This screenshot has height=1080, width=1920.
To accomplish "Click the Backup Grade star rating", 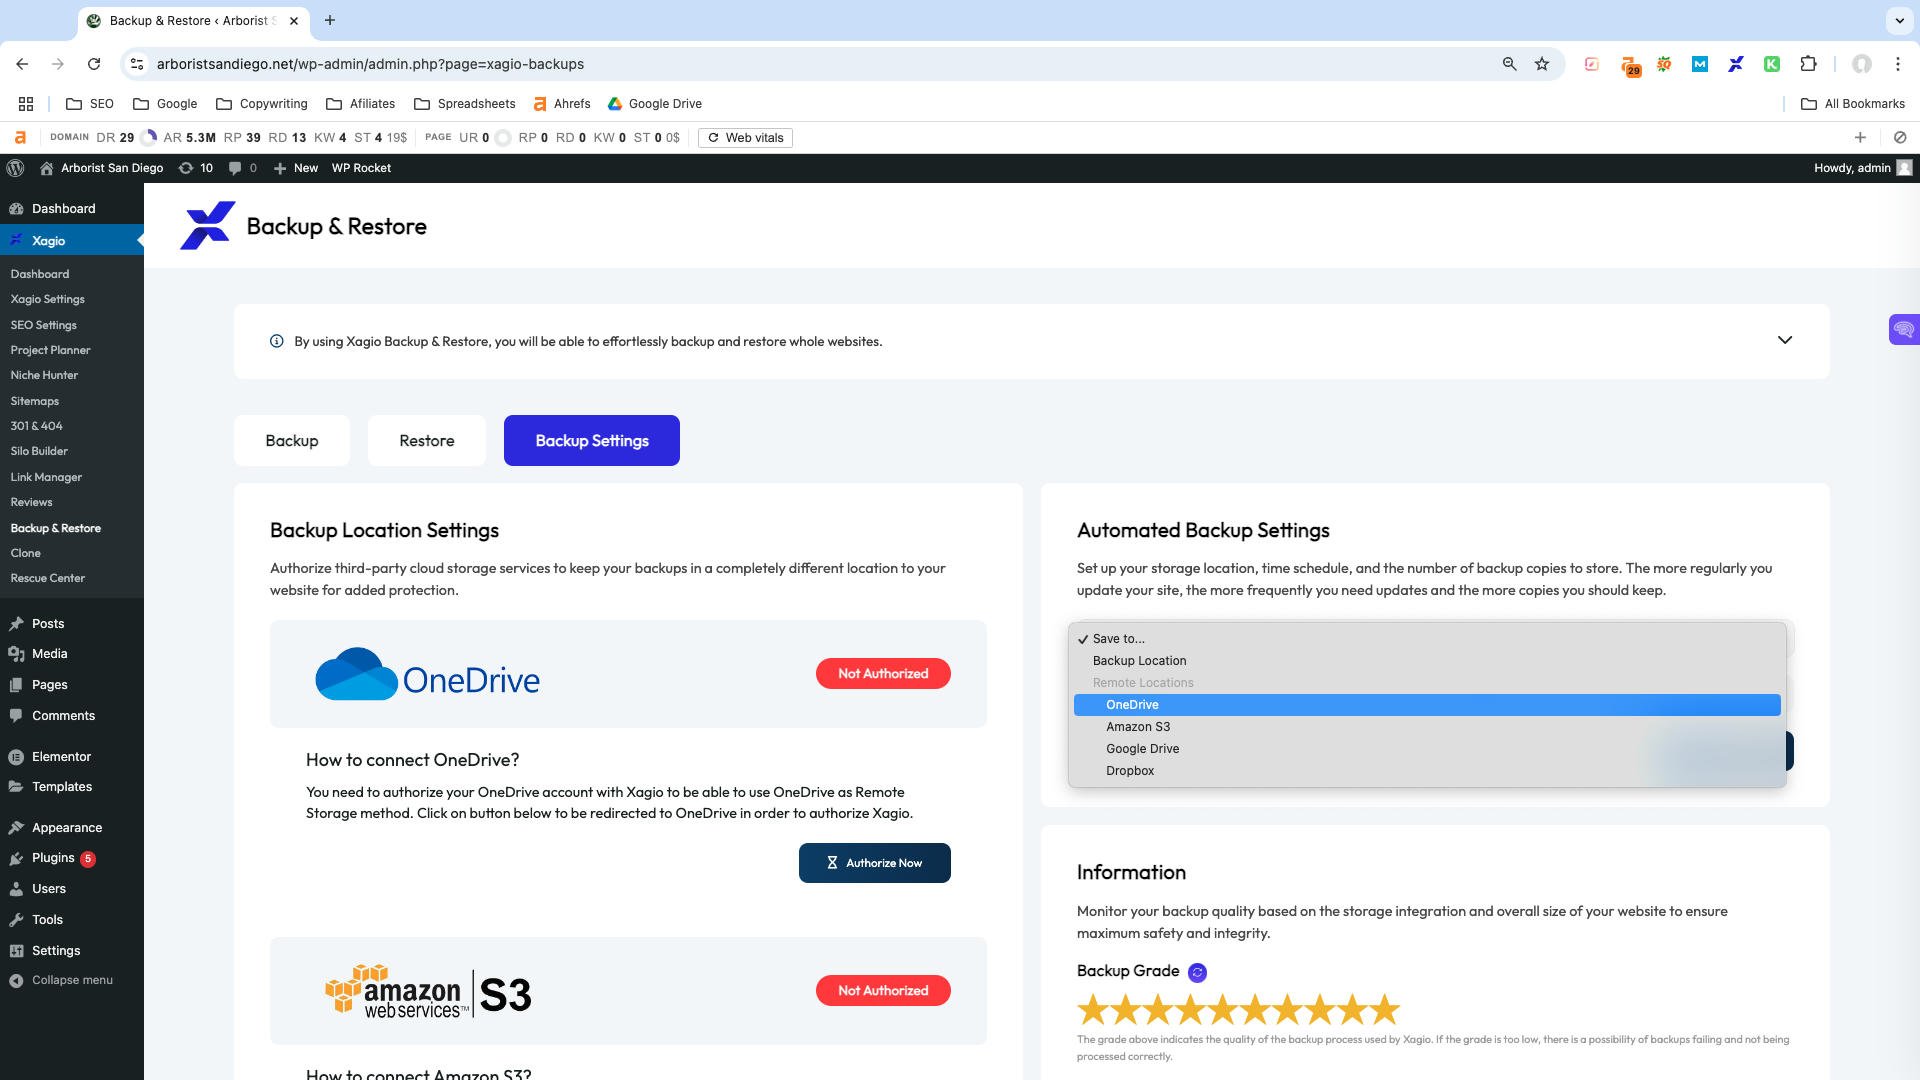I will coord(1238,1010).
